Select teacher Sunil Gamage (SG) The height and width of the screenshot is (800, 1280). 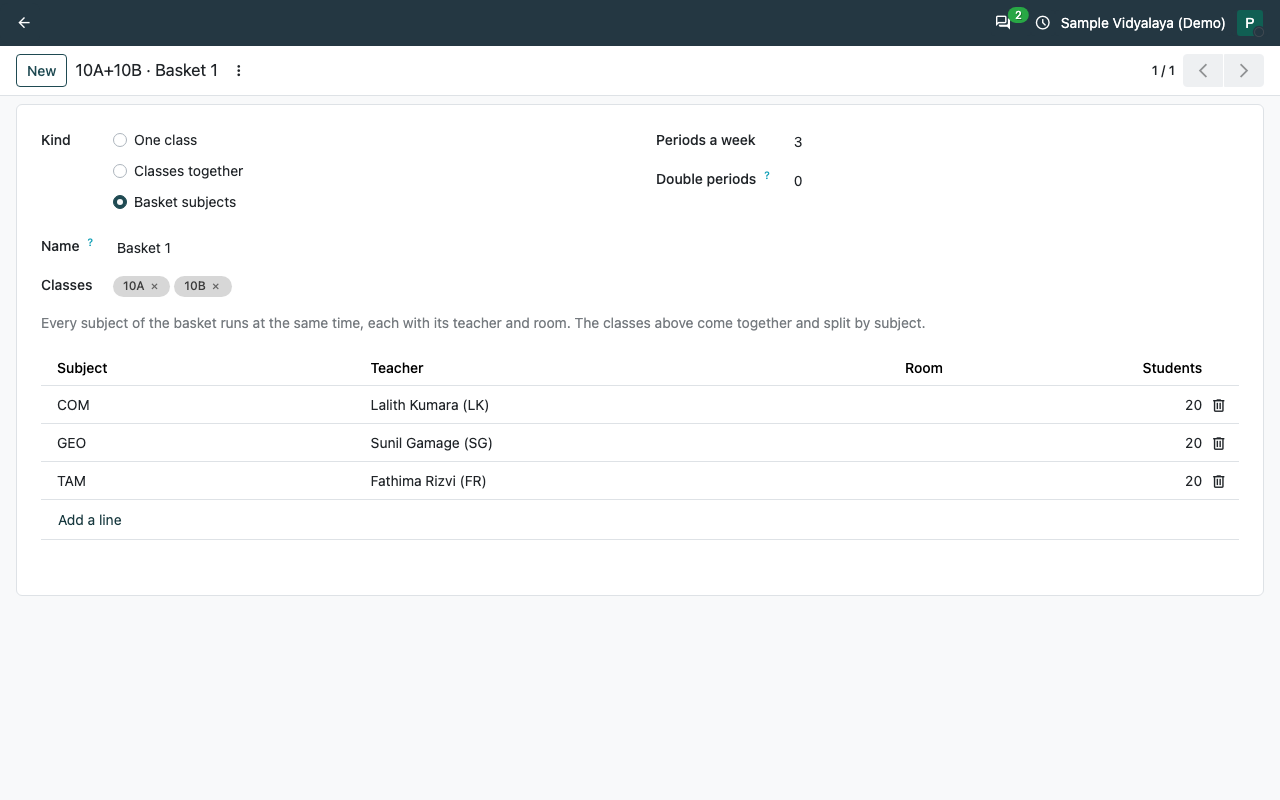pos(432,443)
